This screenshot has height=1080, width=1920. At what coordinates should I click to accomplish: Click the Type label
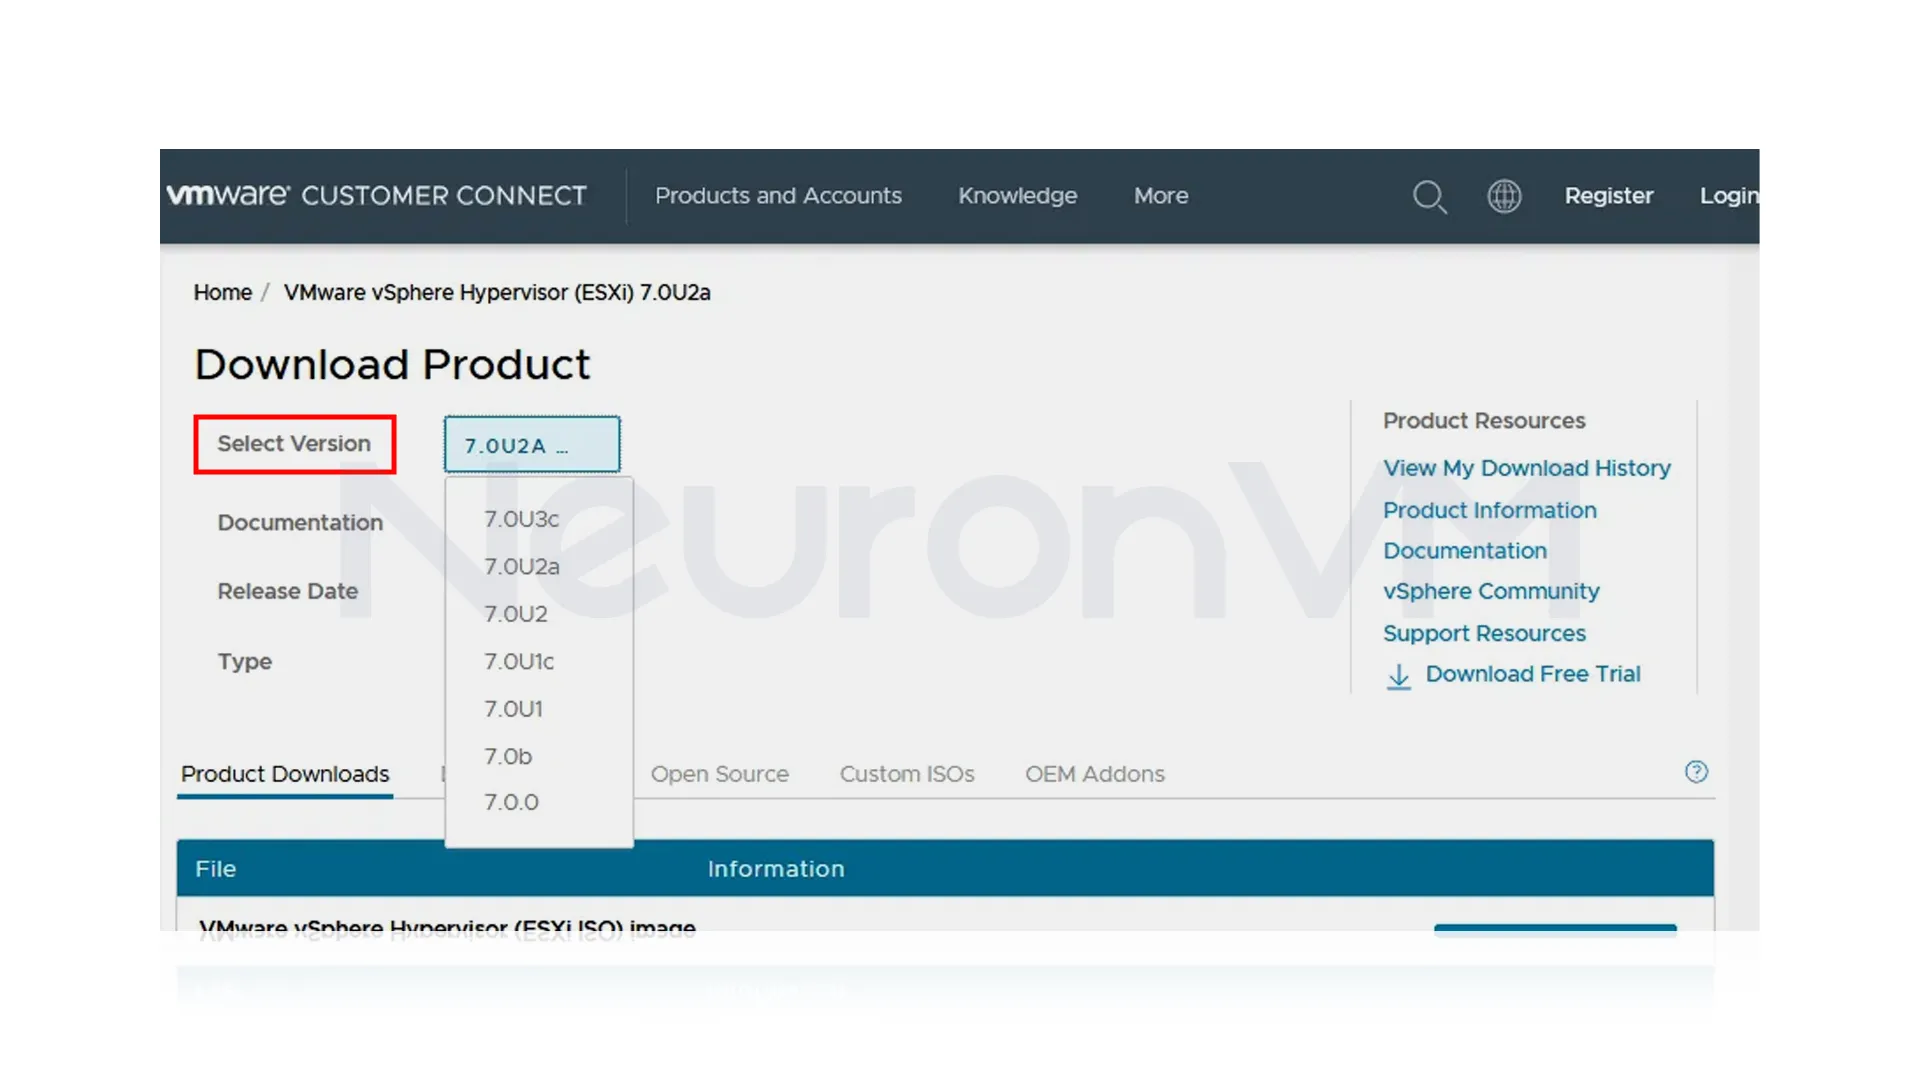point(244,661)
